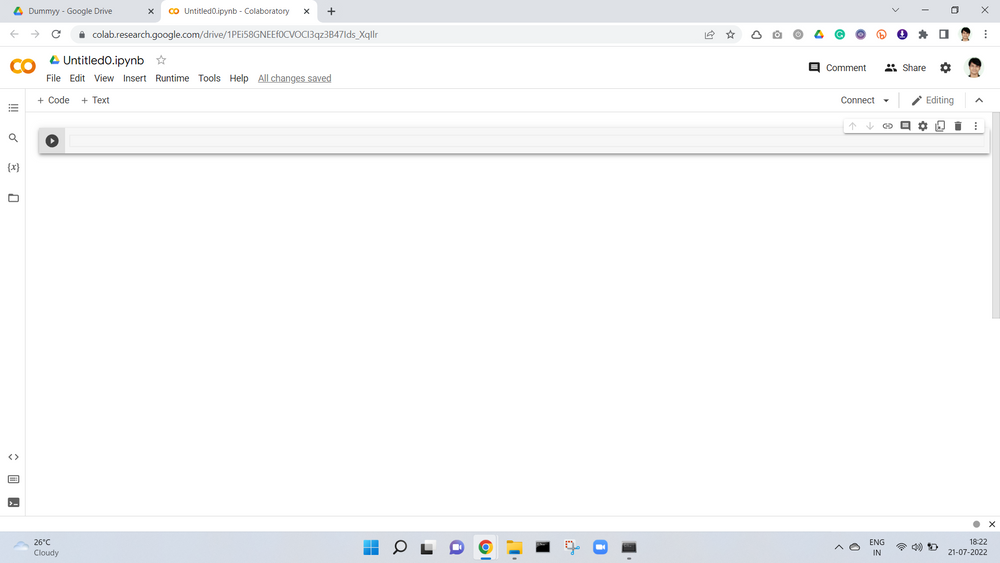Open Windows Start menu
The image size is (1000, 563).
371,547
